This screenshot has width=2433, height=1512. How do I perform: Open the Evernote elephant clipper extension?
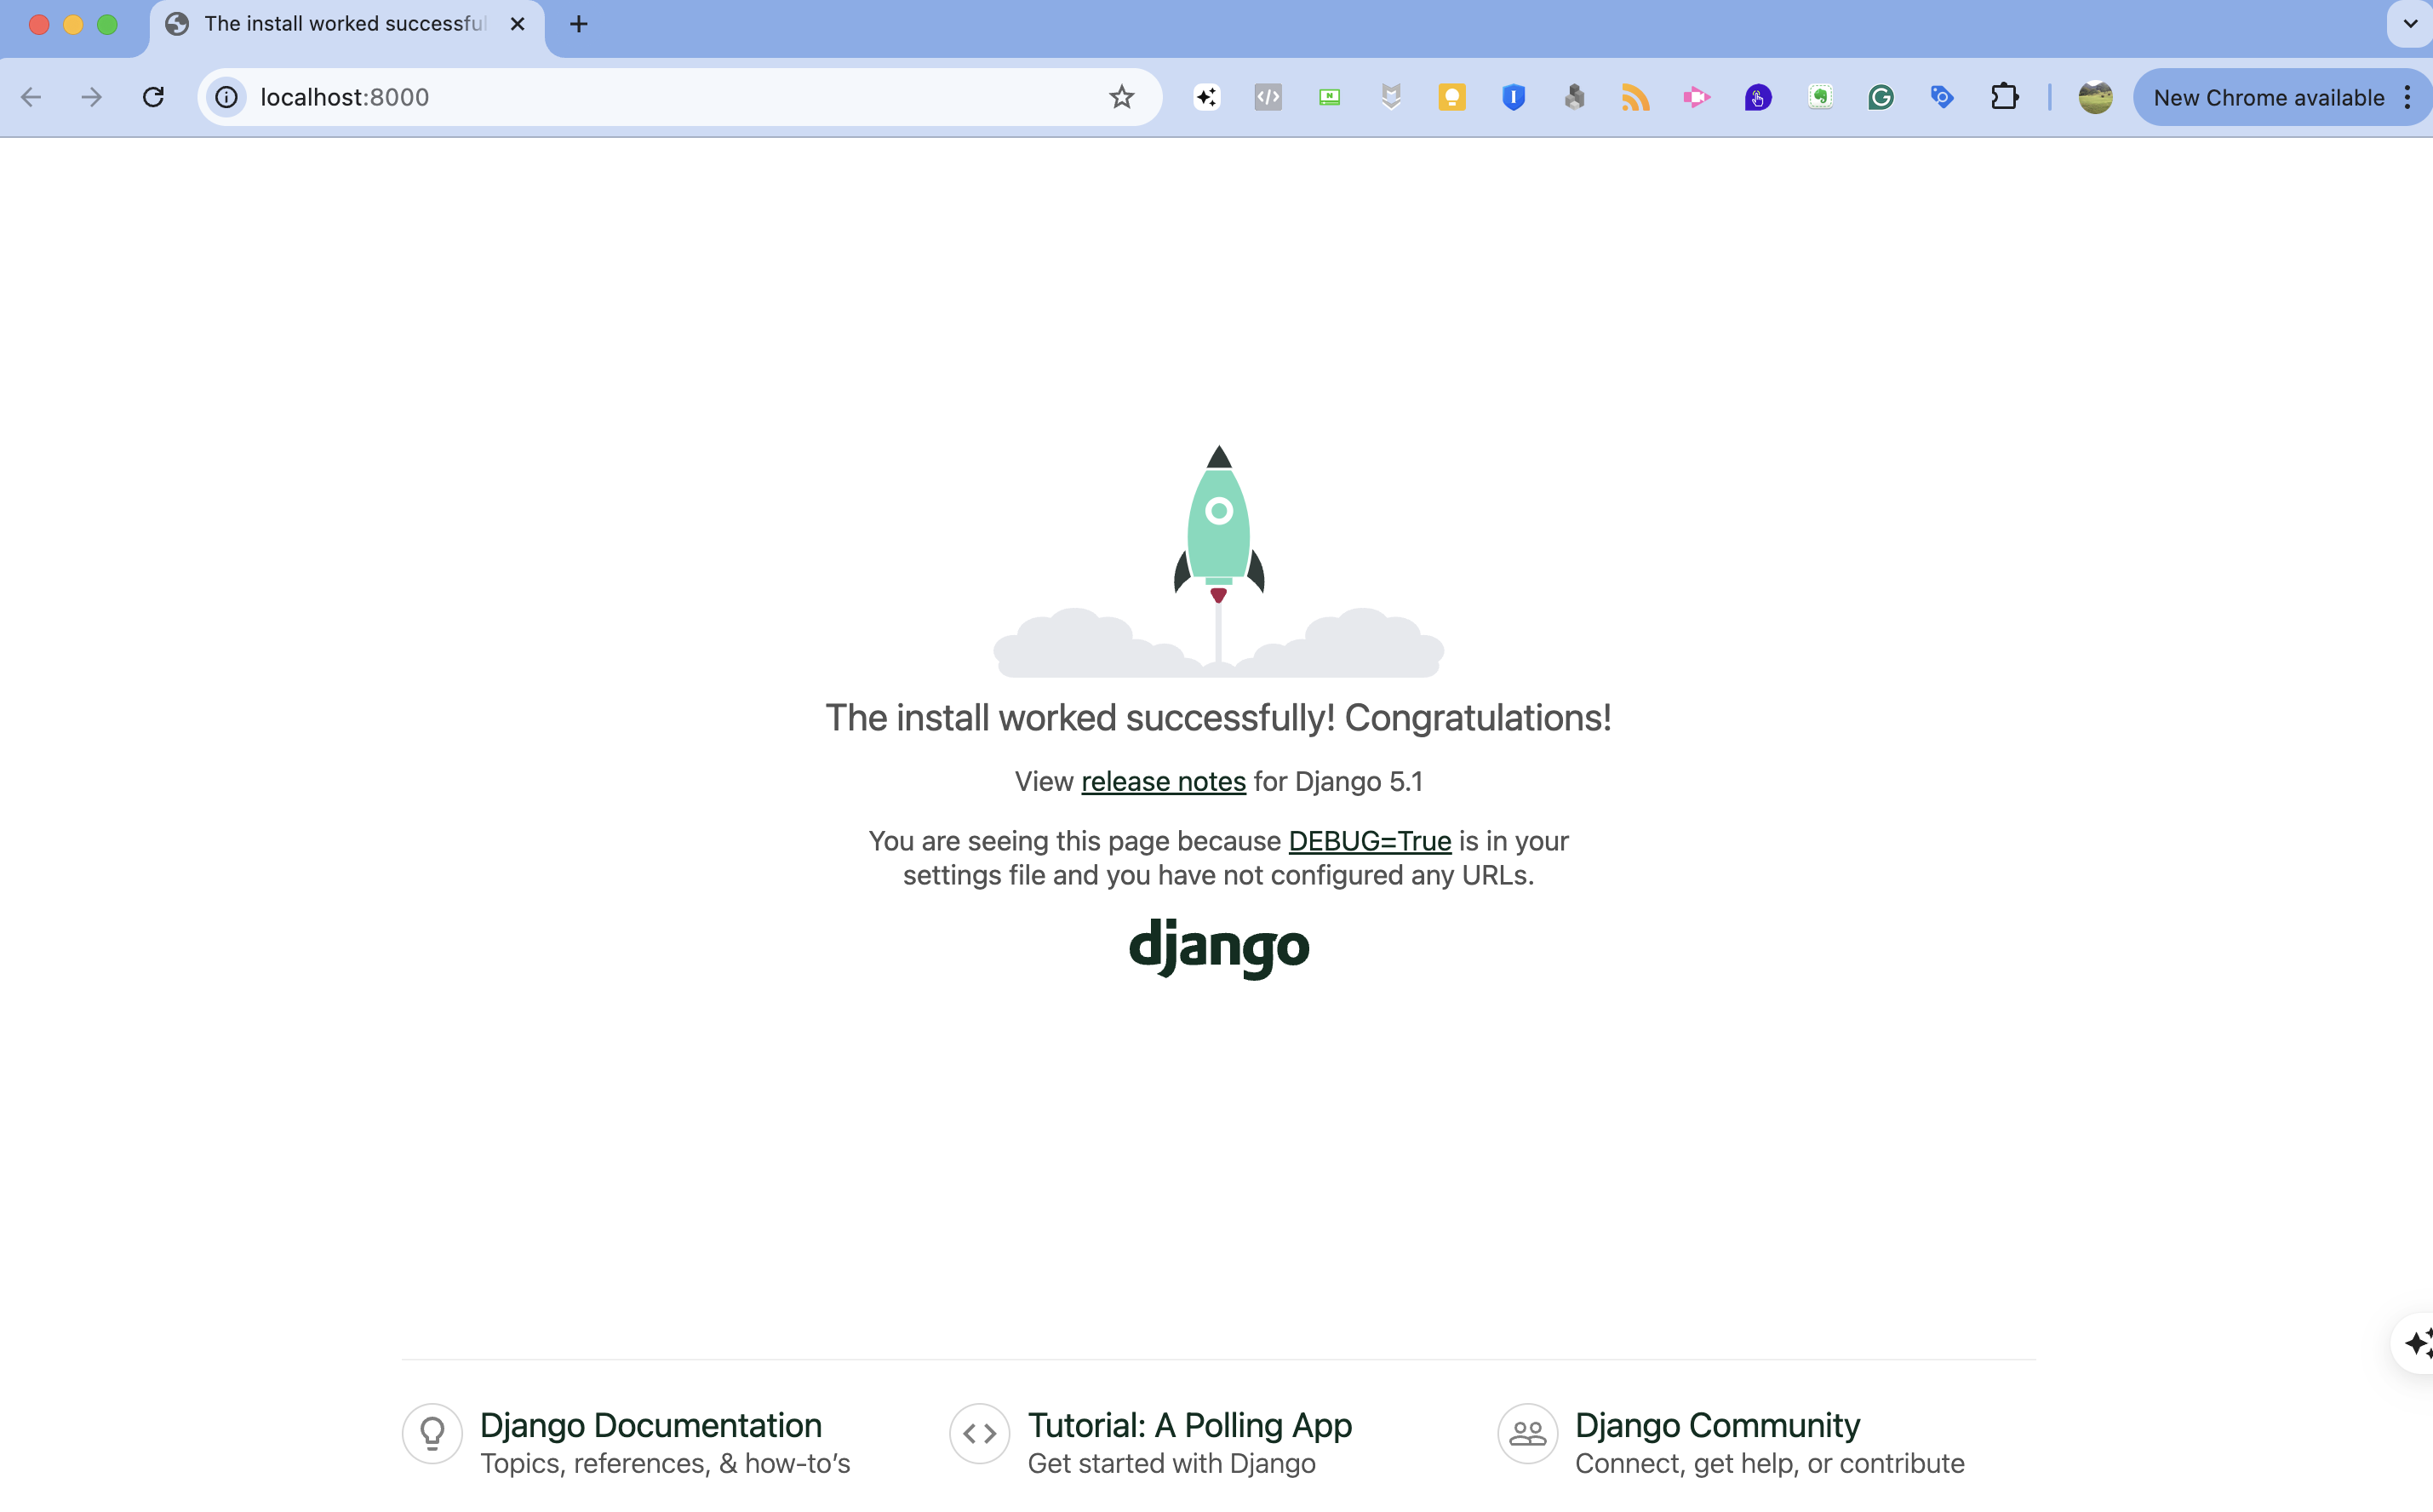[1820, 97]
